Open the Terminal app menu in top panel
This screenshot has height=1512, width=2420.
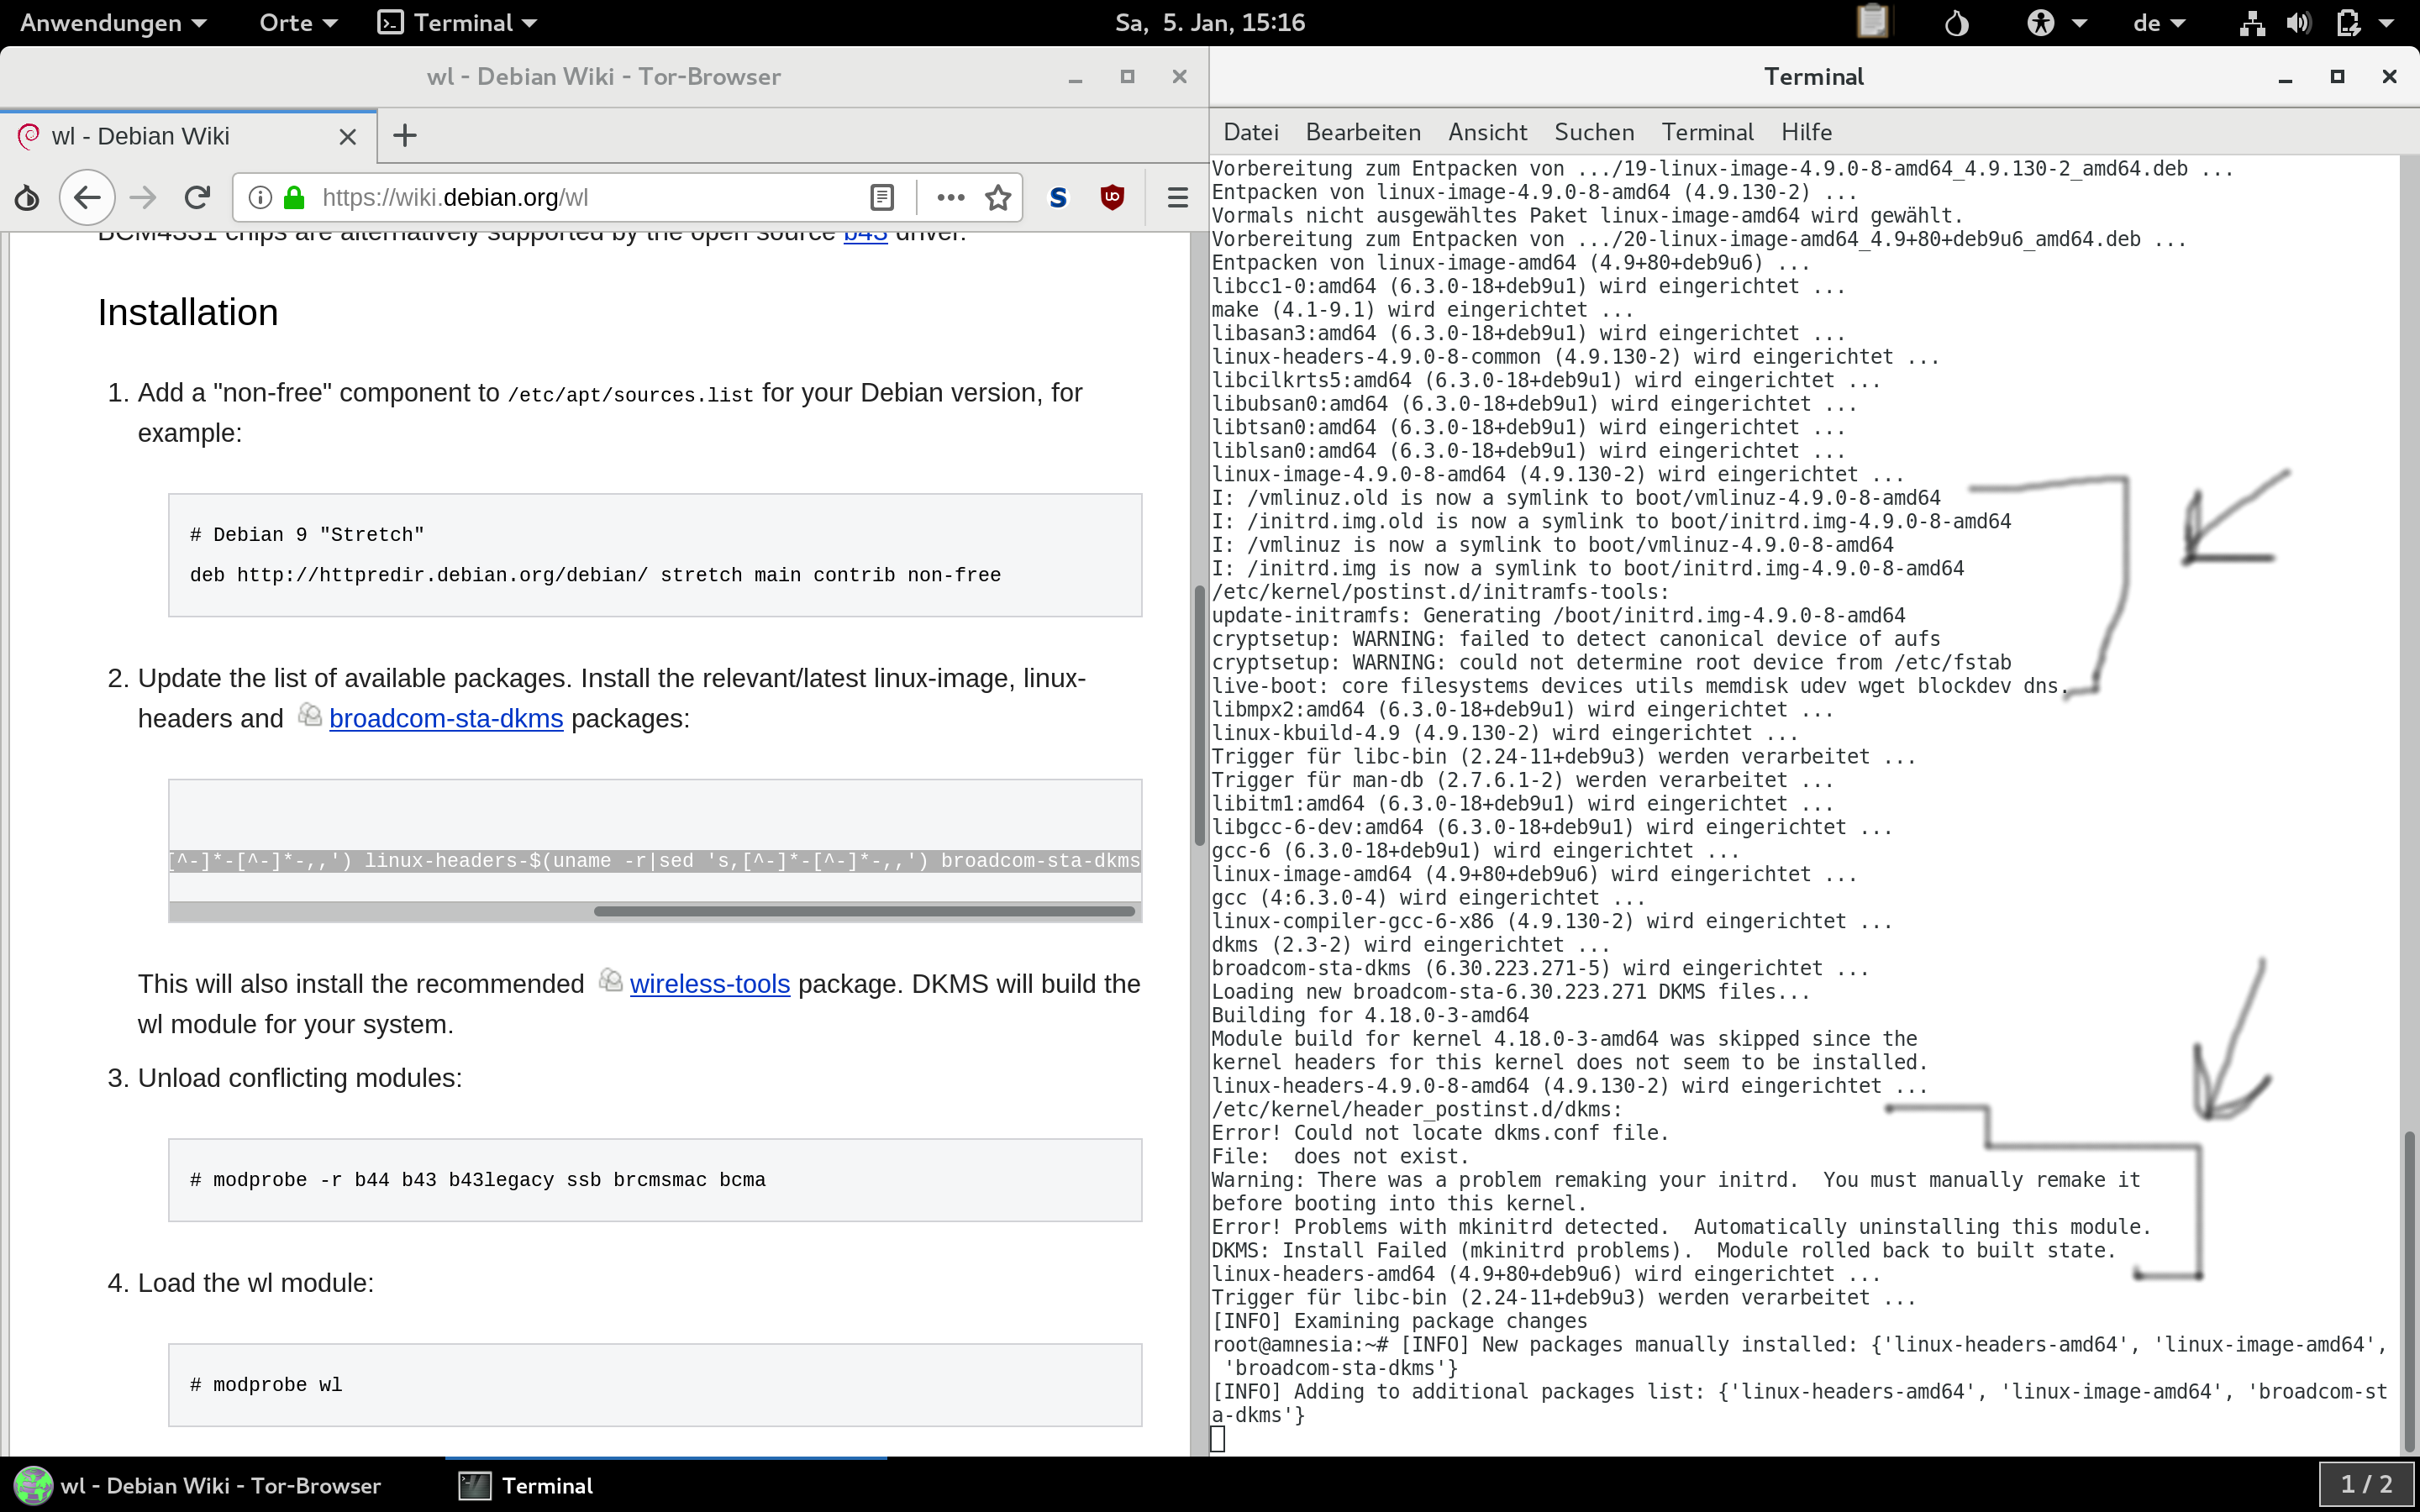[x=457, y=22]
